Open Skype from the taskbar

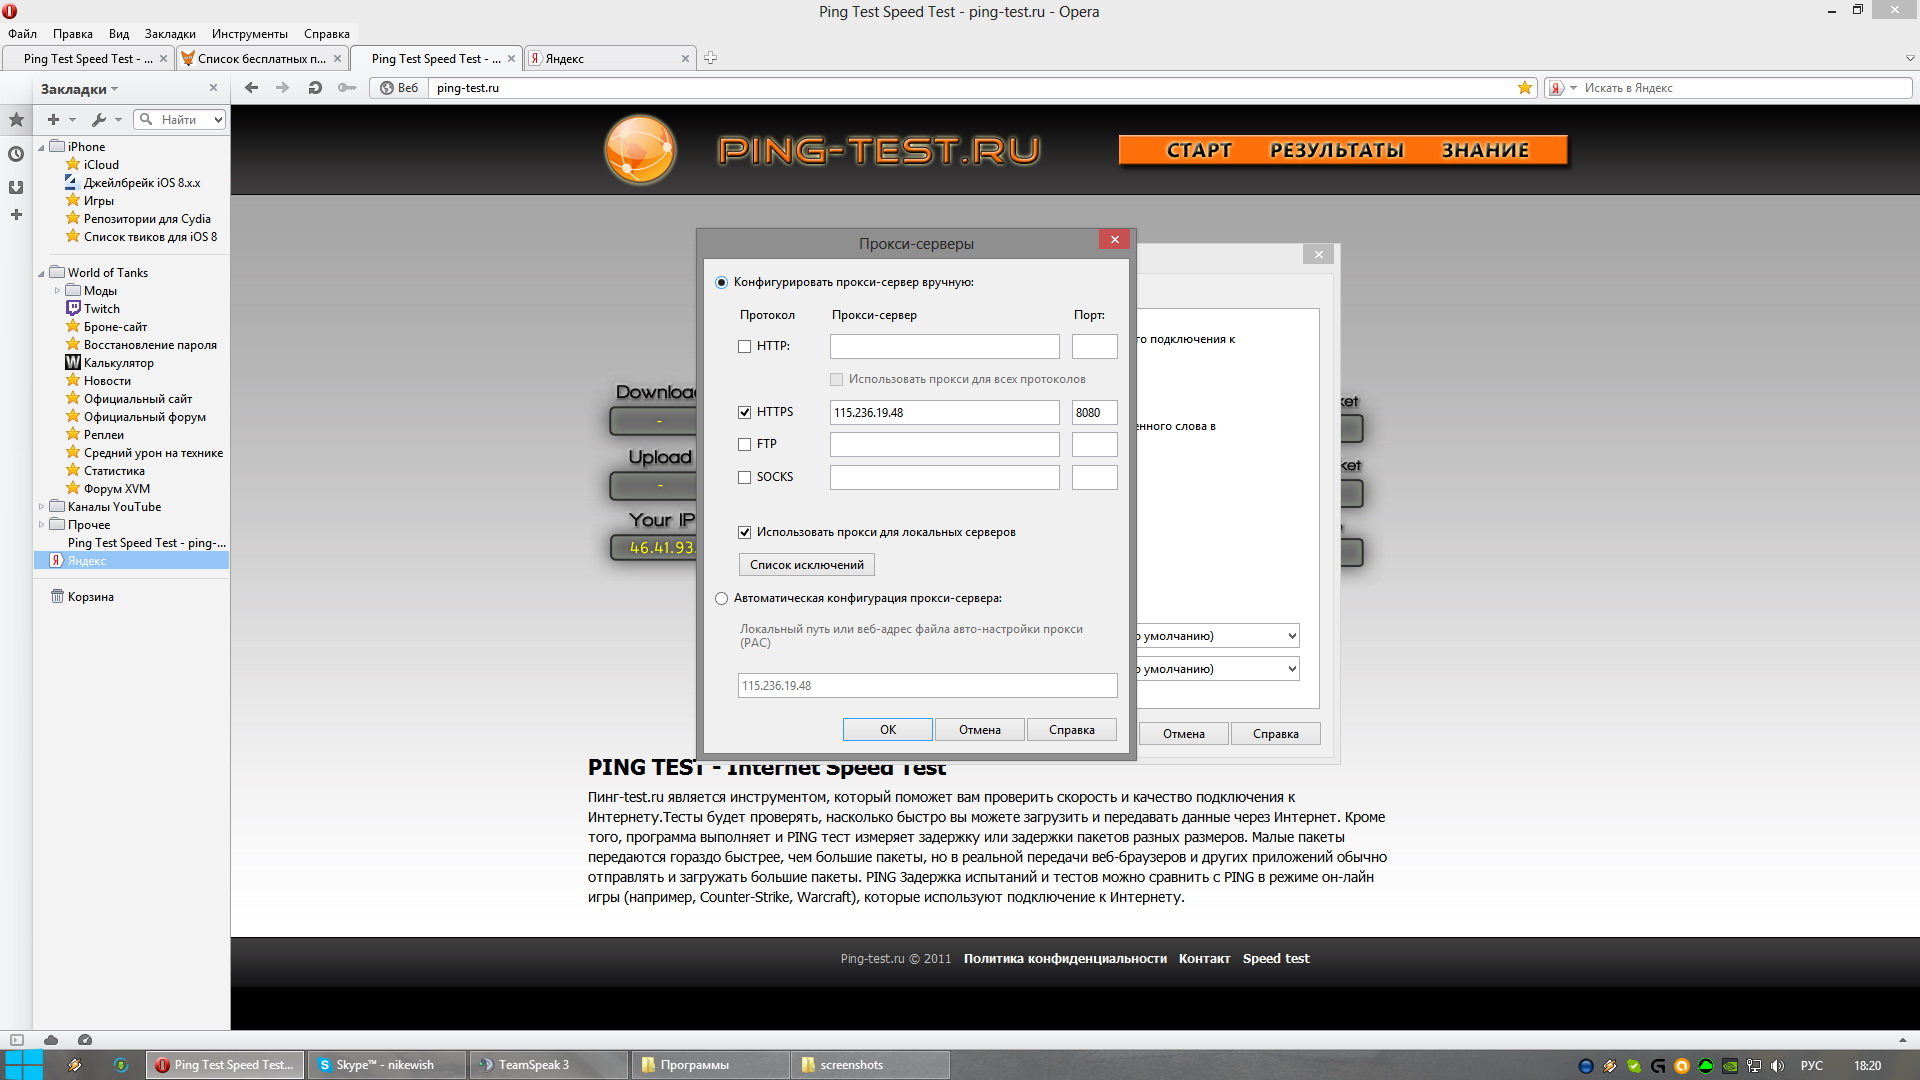pyautogui.click(x=384, y=1065)
